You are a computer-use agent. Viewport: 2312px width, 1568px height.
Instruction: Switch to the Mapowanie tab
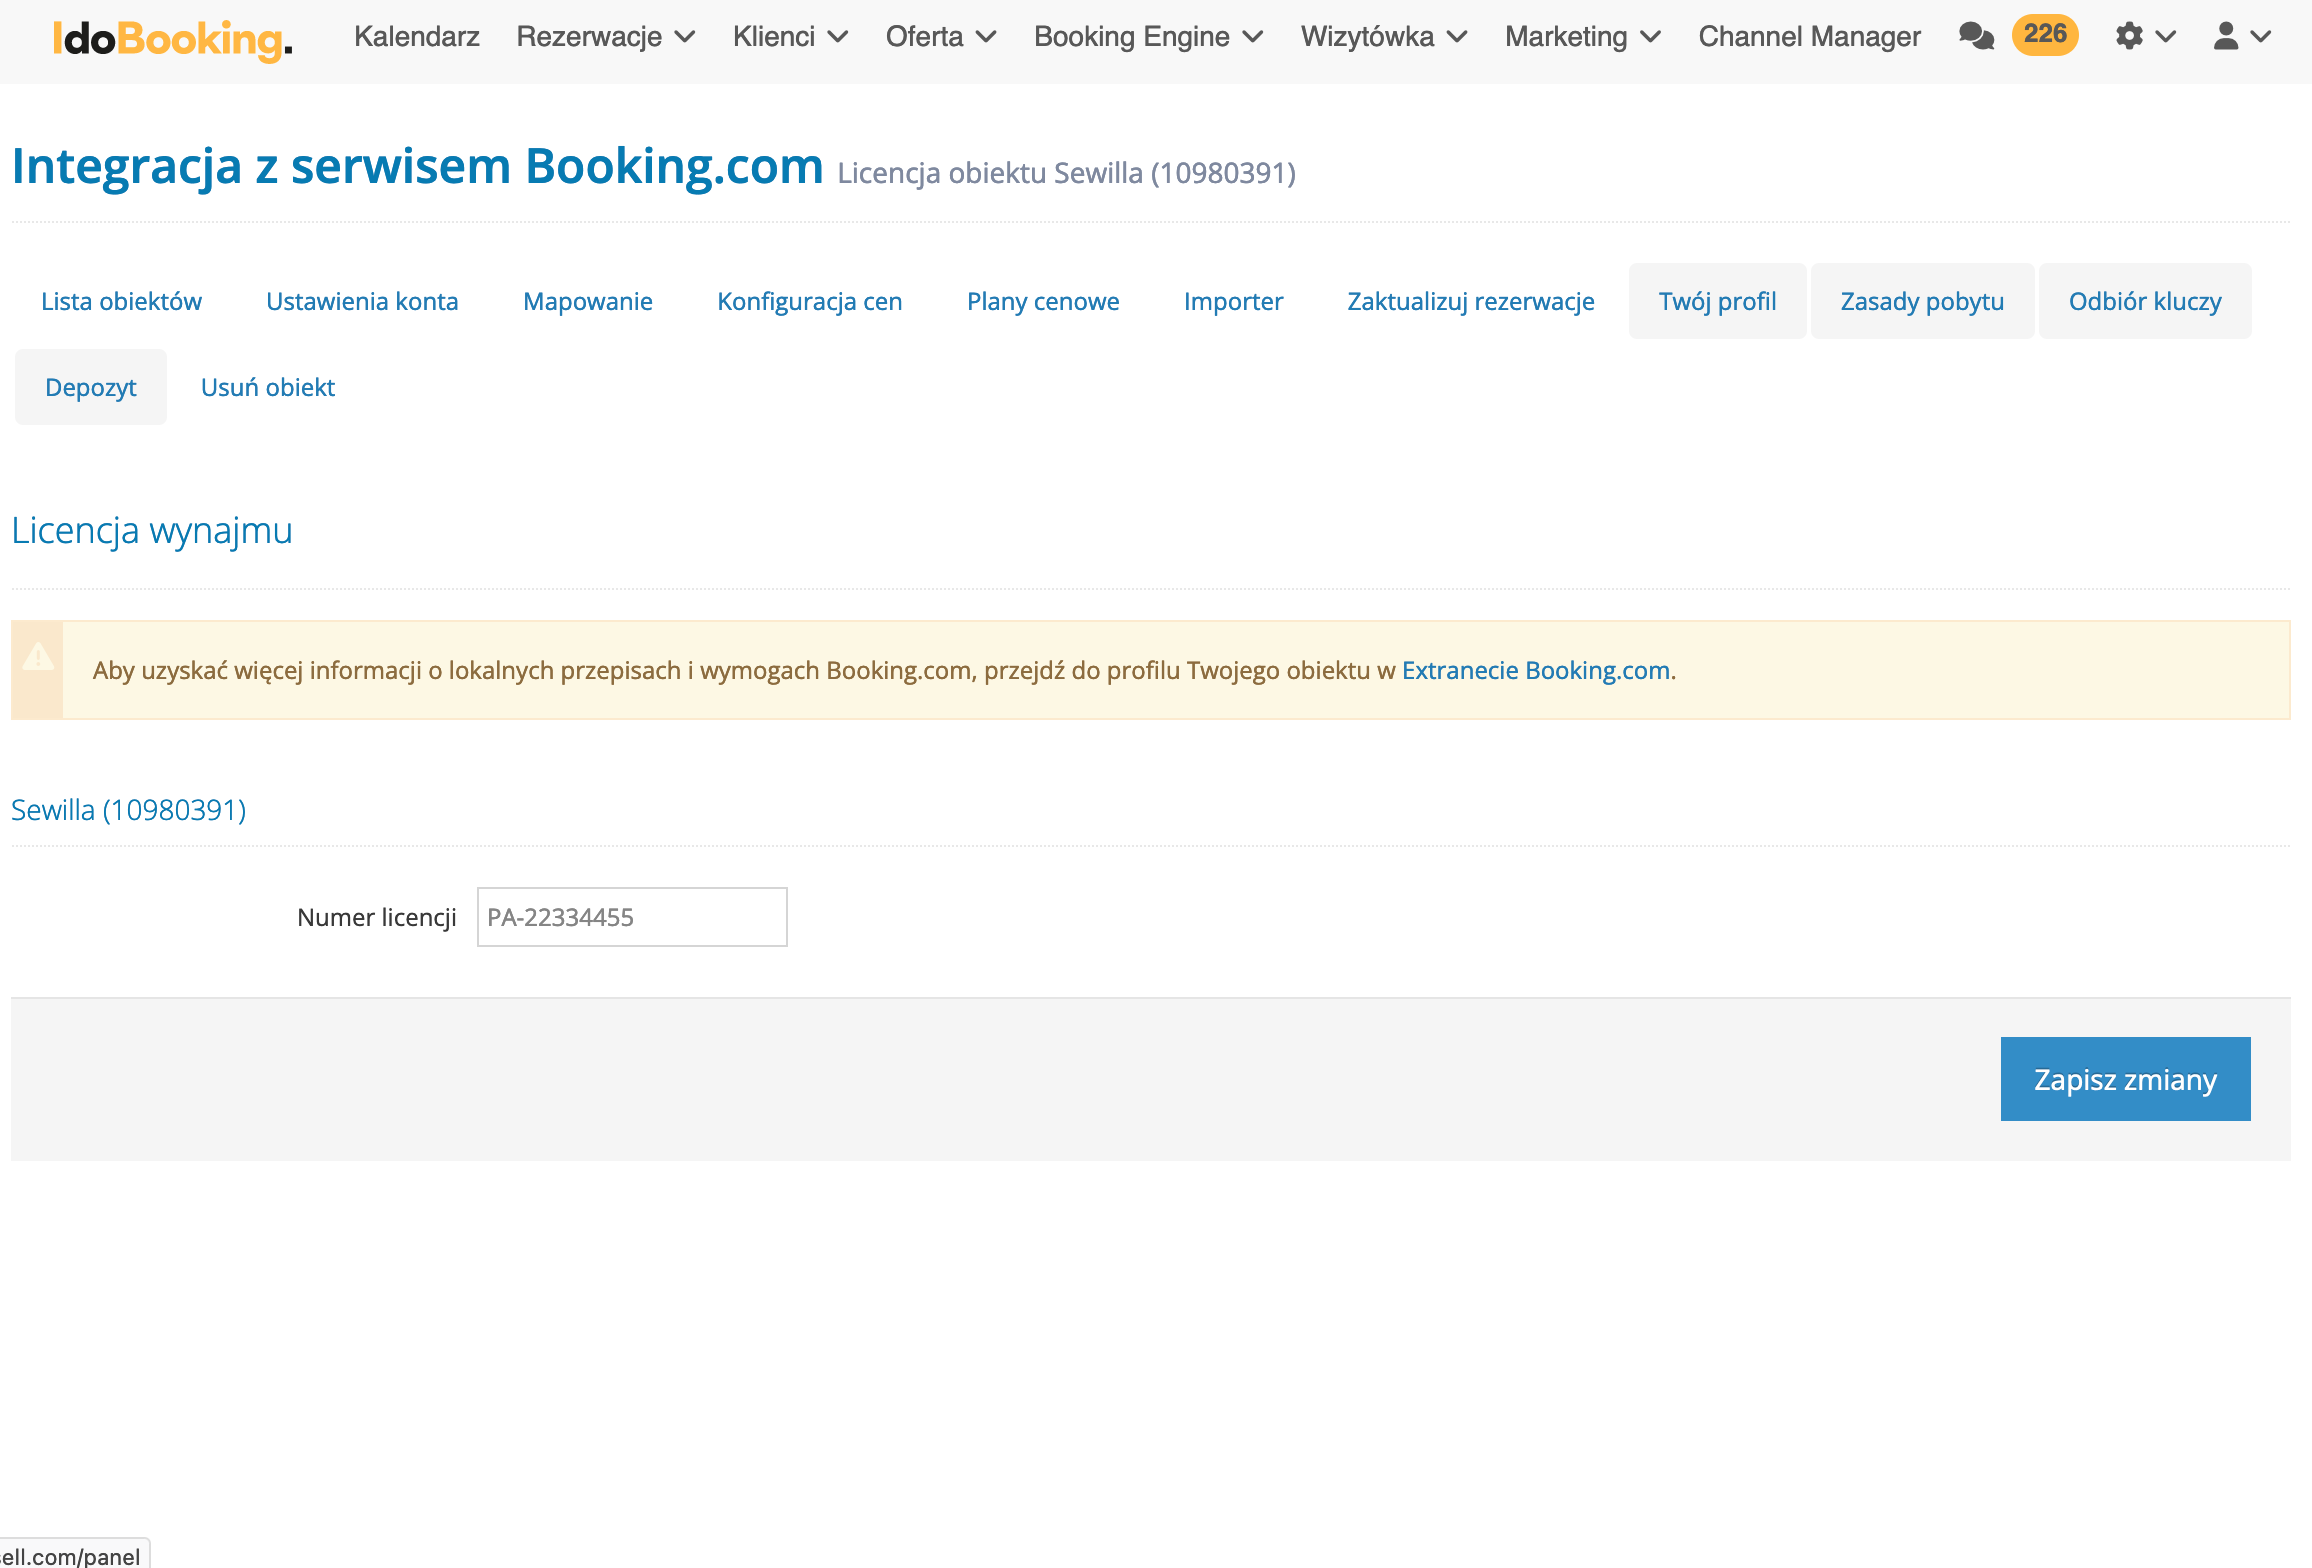coord(587,301)
